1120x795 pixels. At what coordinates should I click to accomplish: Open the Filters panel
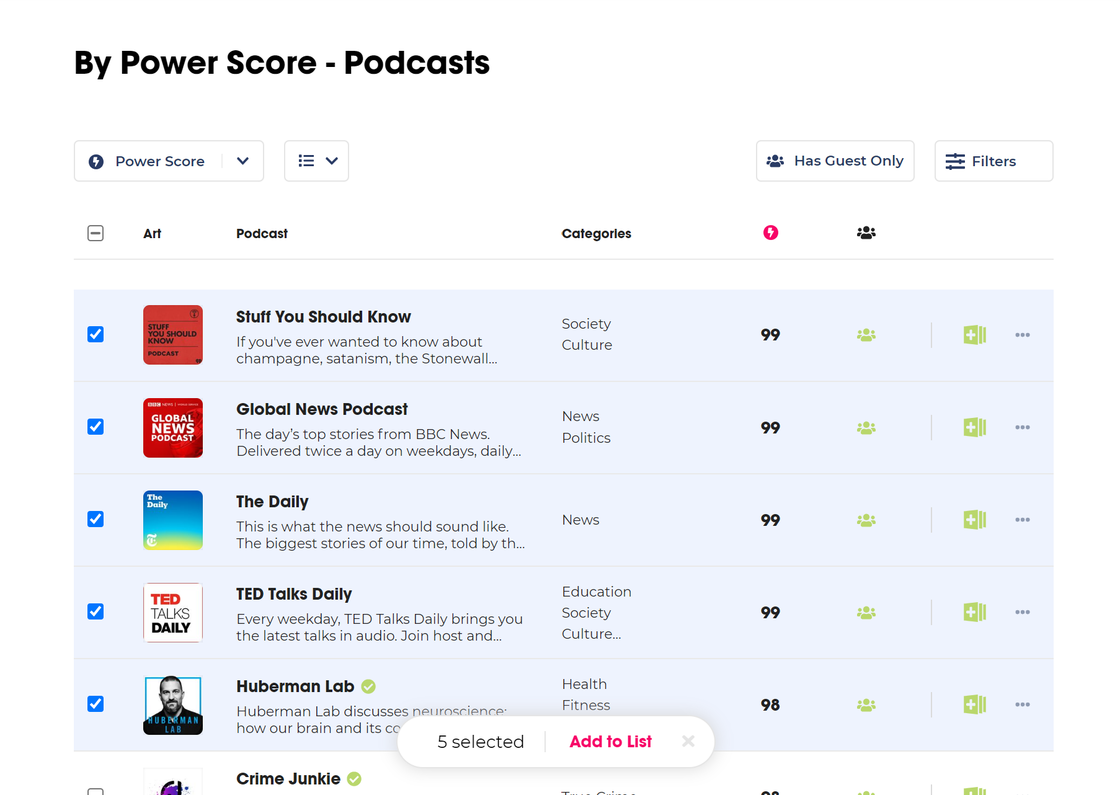pyautogui.click(x=993, y=160)
